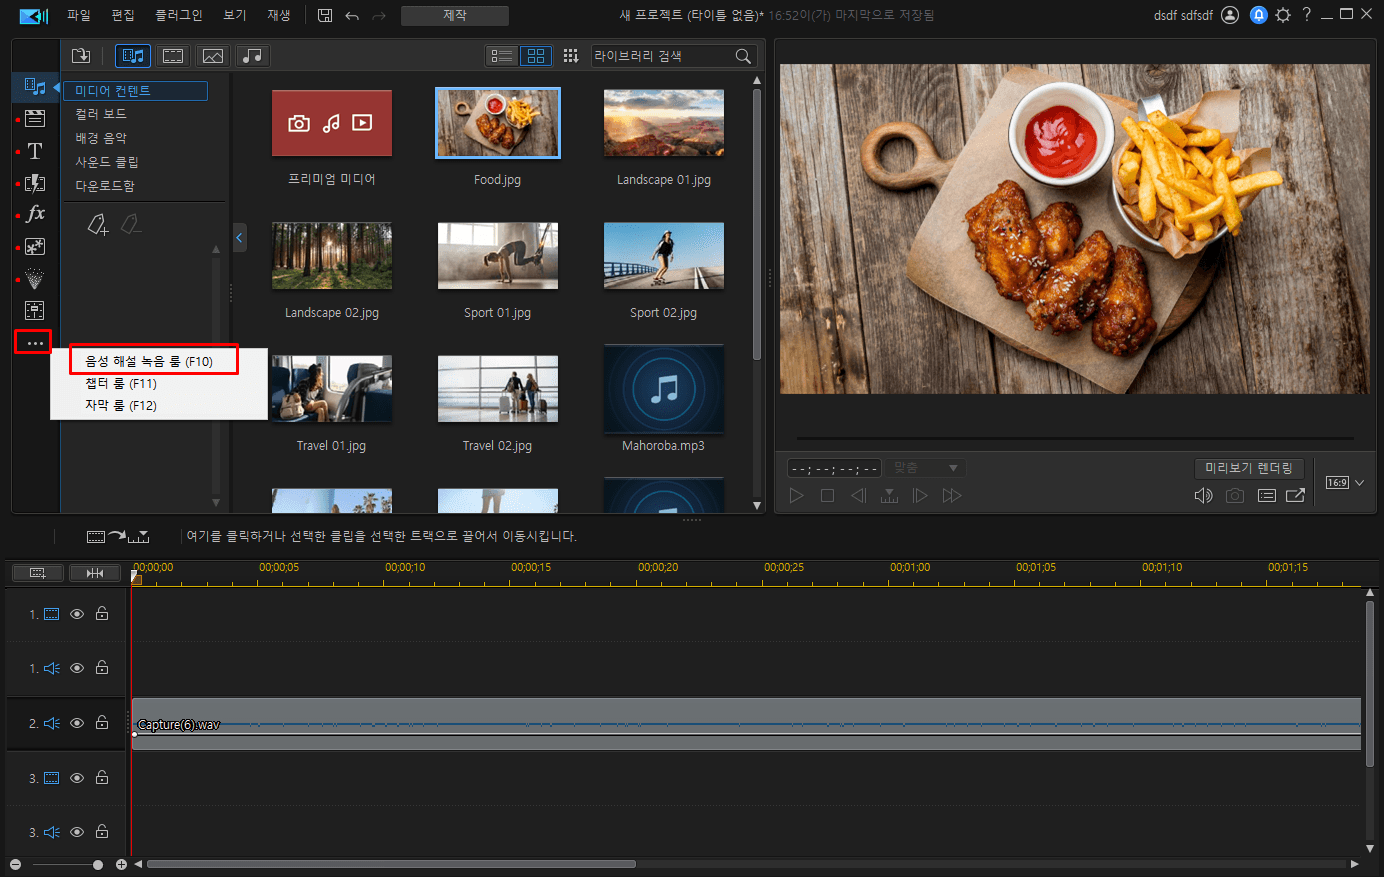The height and width of the screenshot is (877, 1384).
Task: Click the add new tag icon
Action: click(97, 224)
